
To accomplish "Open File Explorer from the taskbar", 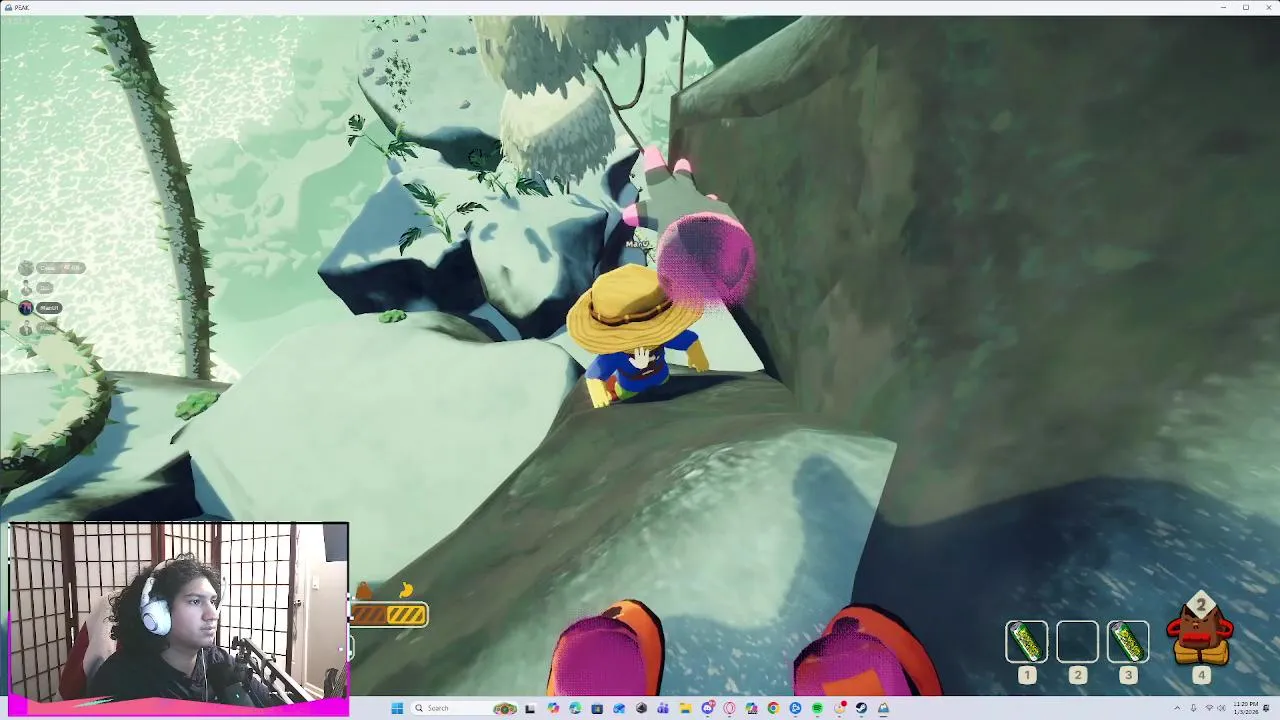I will point(685,708).
